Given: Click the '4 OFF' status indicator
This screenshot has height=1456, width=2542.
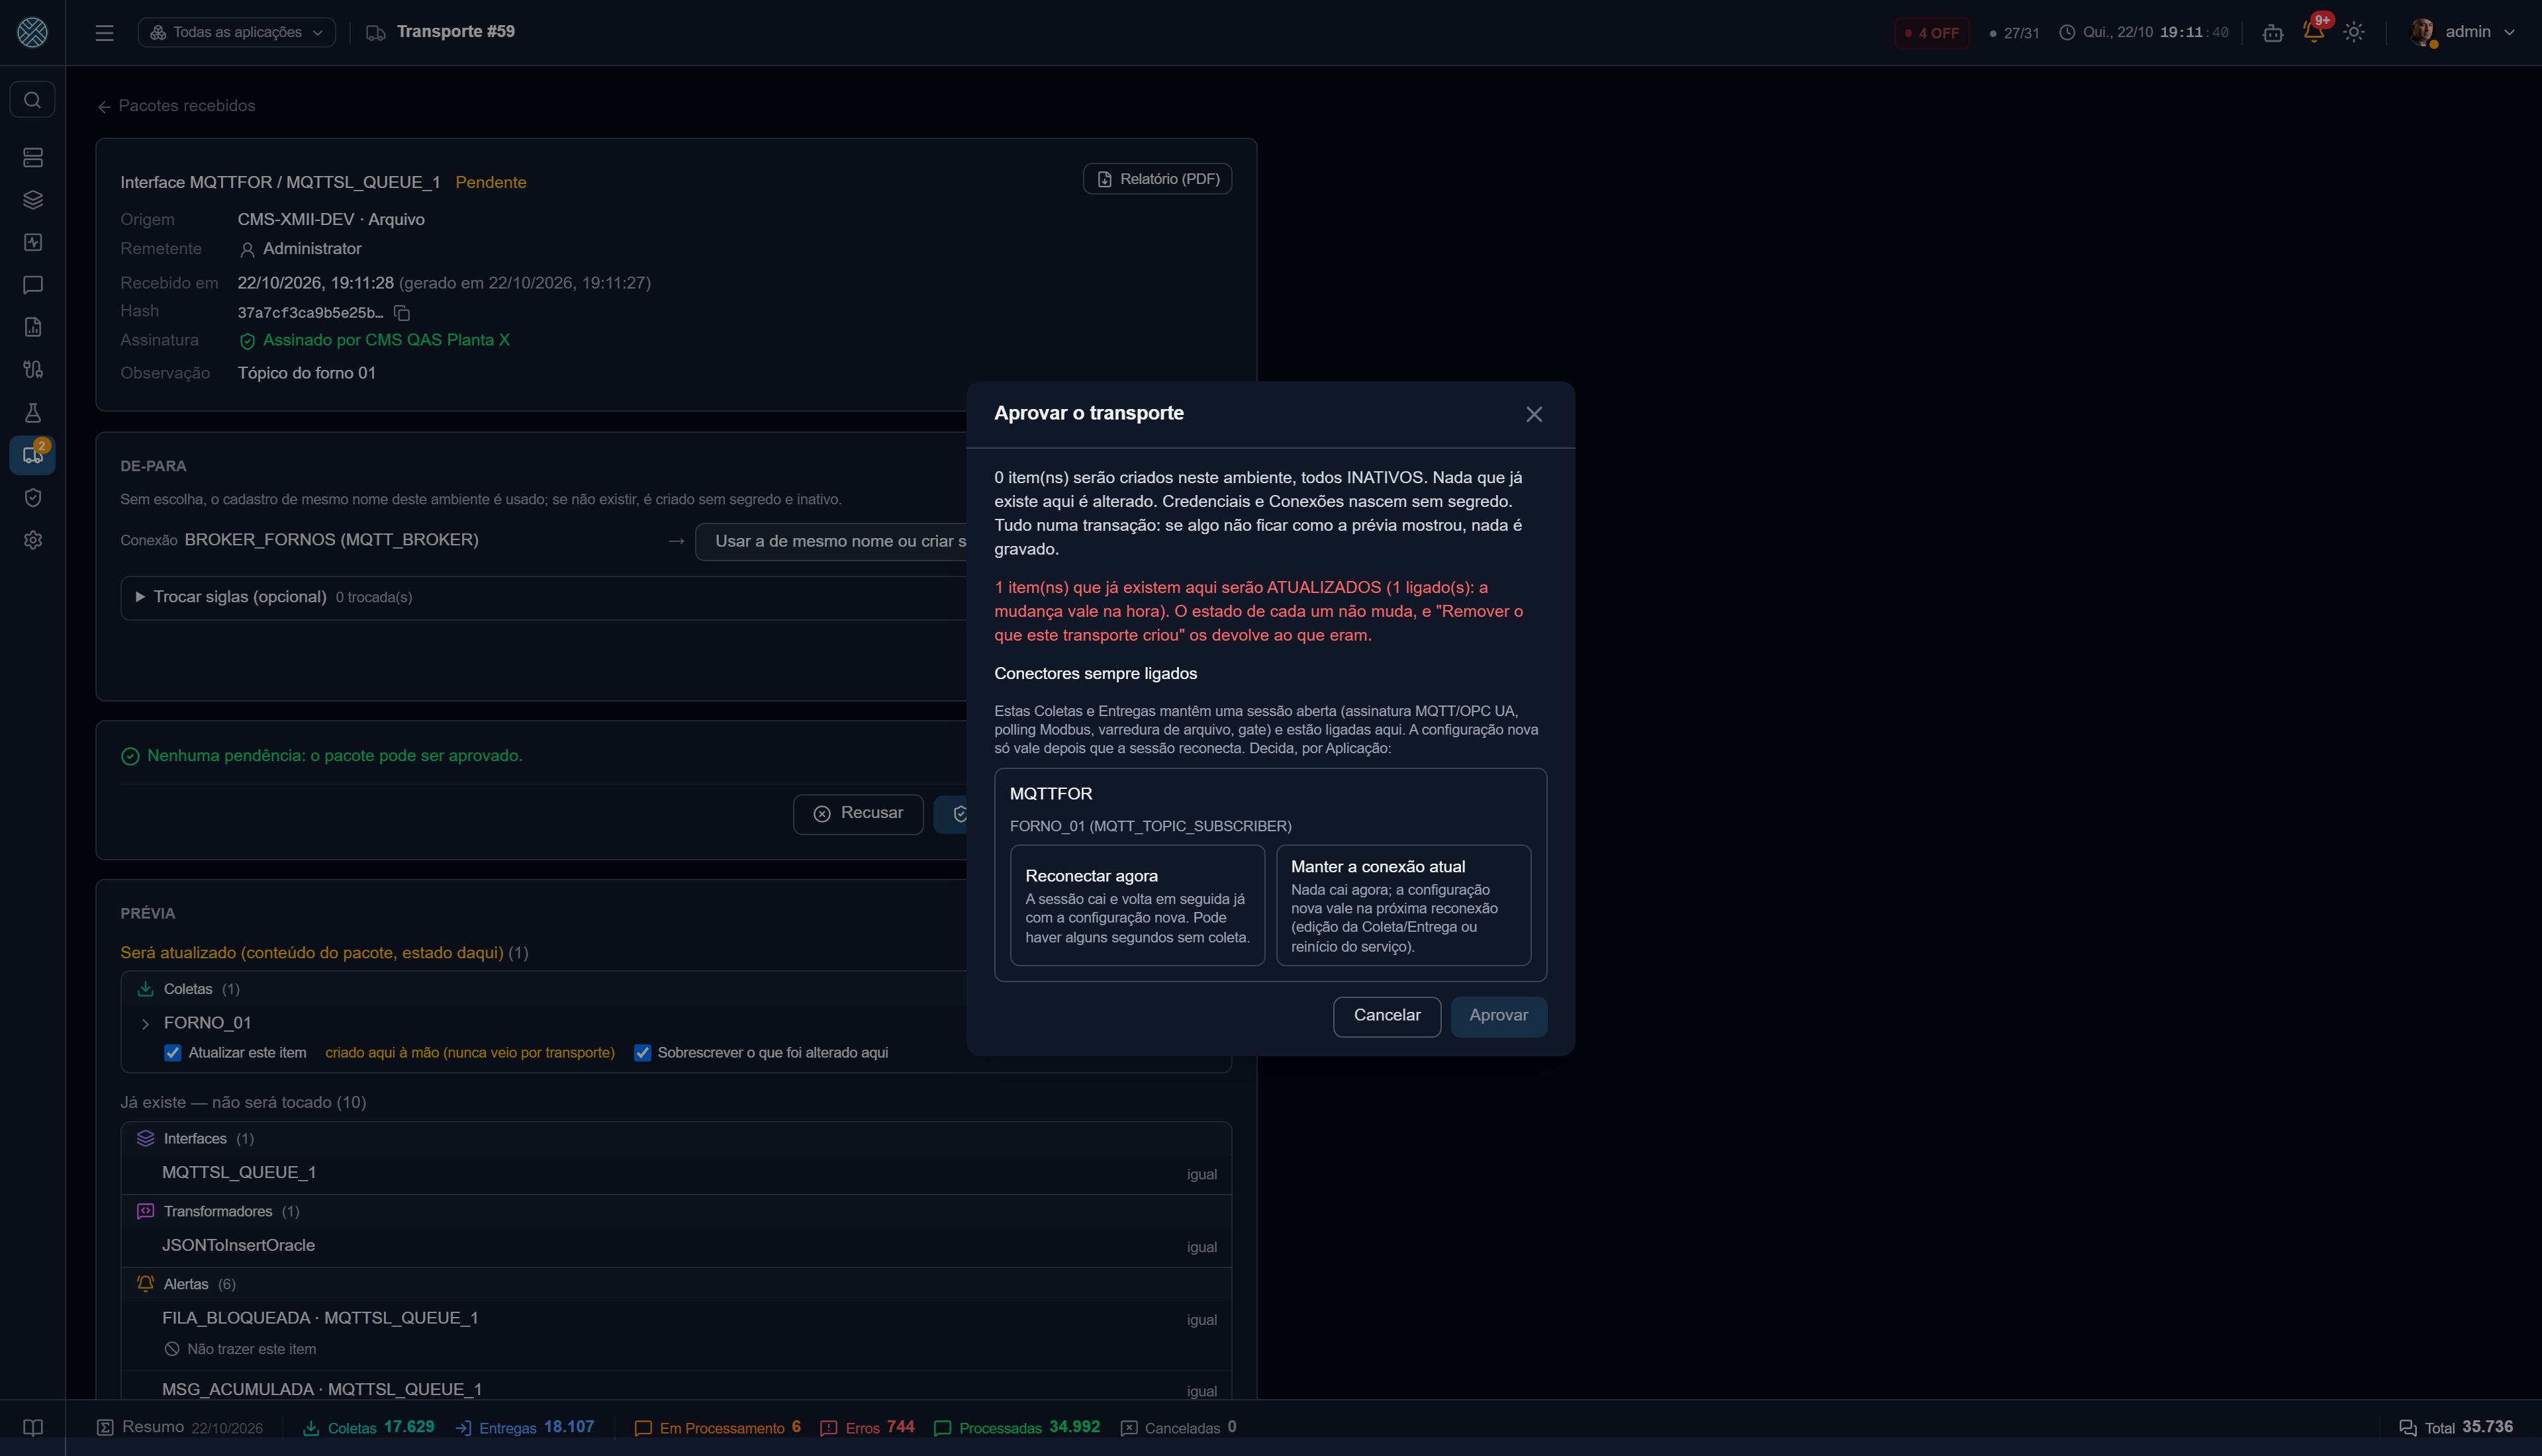Looking at the screenshot, I should [1932, 33].
